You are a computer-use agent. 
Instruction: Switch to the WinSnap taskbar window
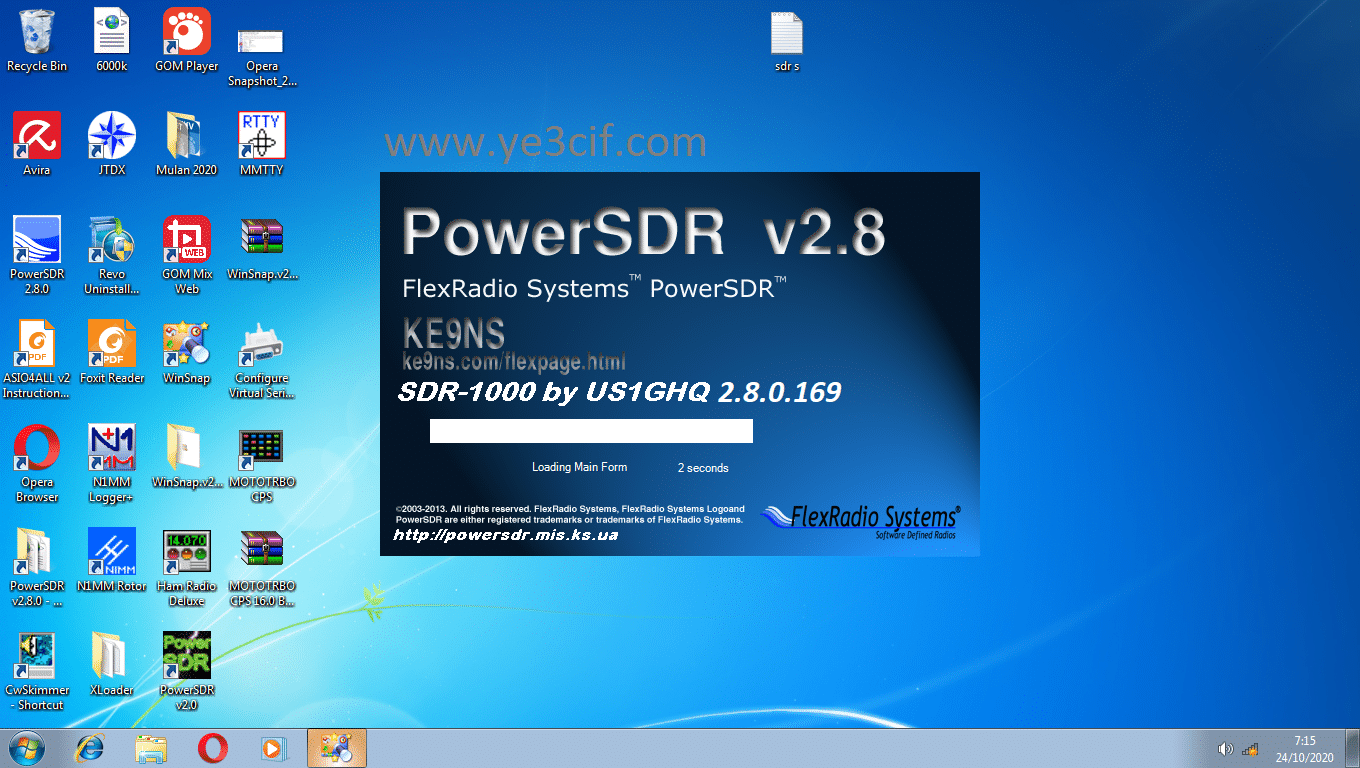tap(337, 748)
